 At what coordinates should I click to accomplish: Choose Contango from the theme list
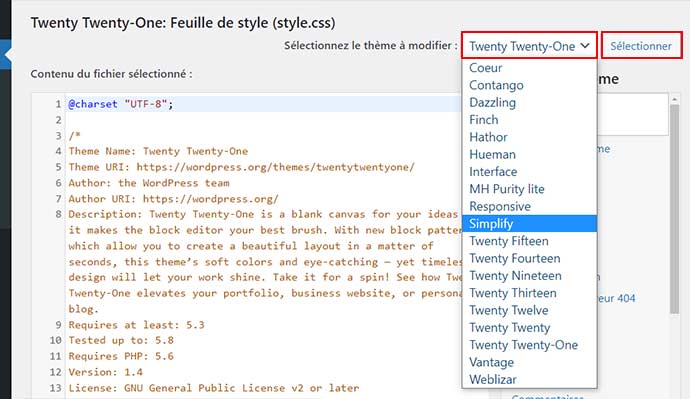[529, 85]
